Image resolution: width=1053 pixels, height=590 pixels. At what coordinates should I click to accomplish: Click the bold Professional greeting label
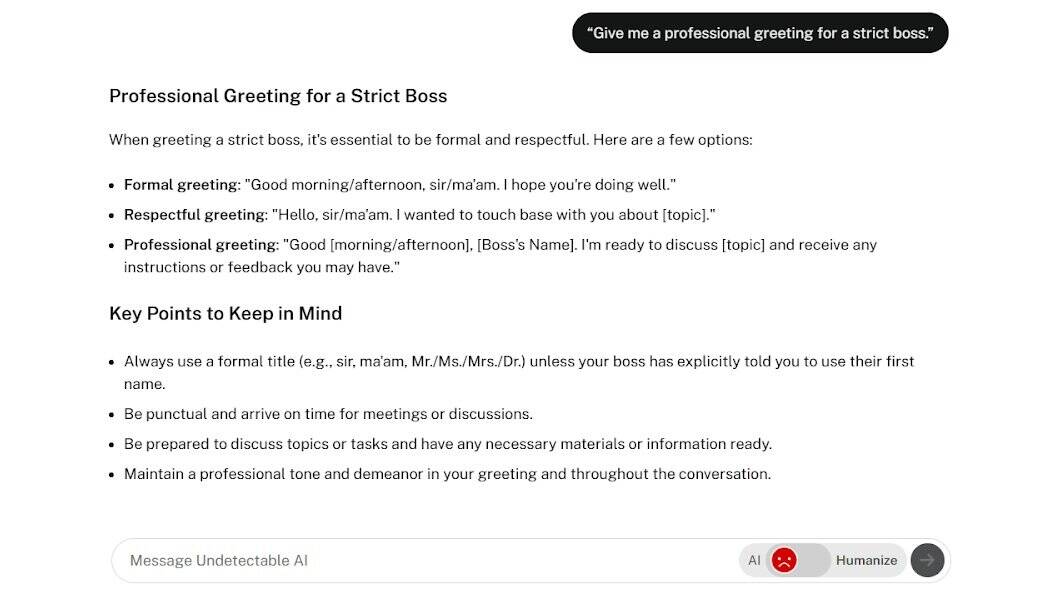point(201,245)
